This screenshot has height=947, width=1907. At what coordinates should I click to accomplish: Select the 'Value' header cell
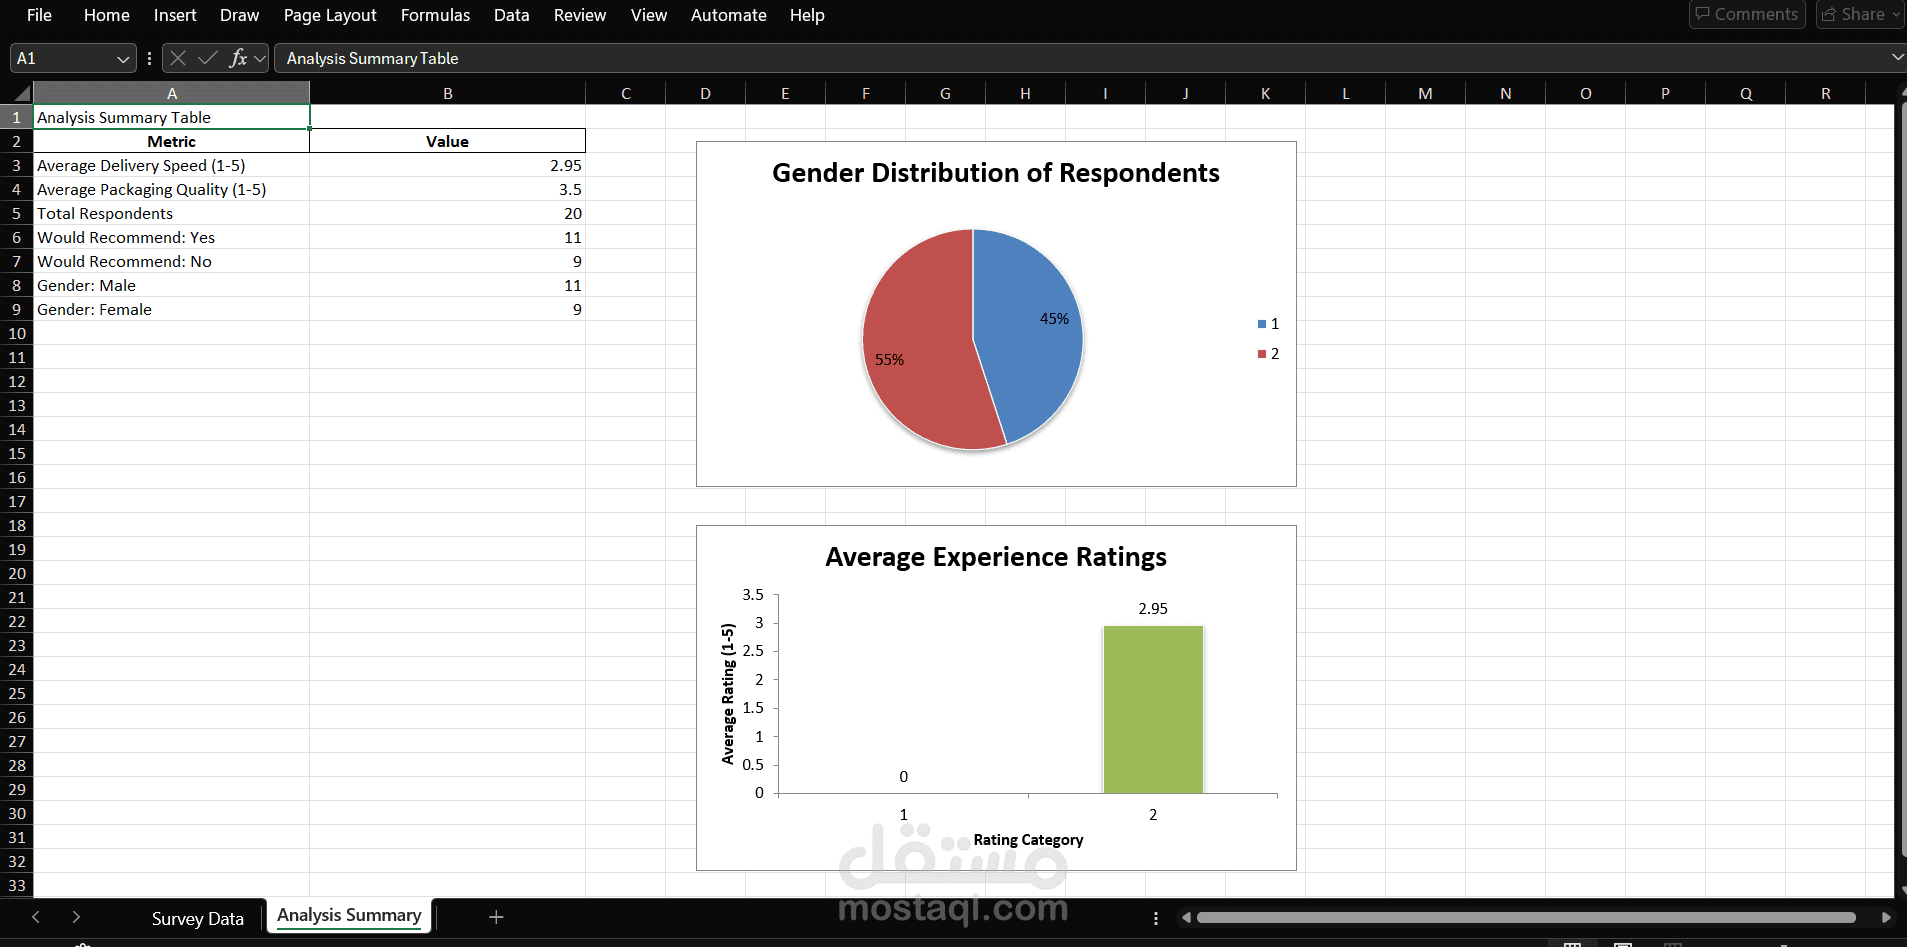[x=447, y=141]
